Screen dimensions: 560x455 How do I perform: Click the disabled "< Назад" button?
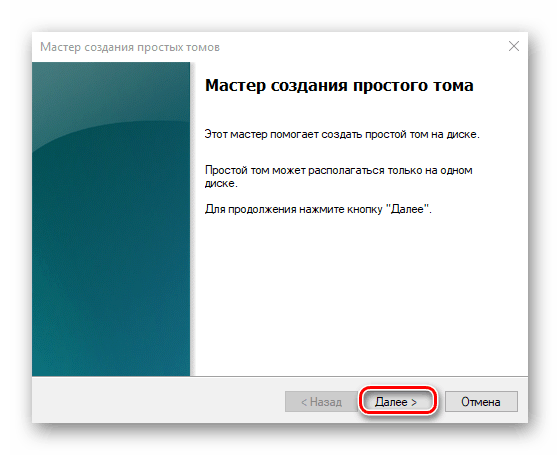point(321,402)
